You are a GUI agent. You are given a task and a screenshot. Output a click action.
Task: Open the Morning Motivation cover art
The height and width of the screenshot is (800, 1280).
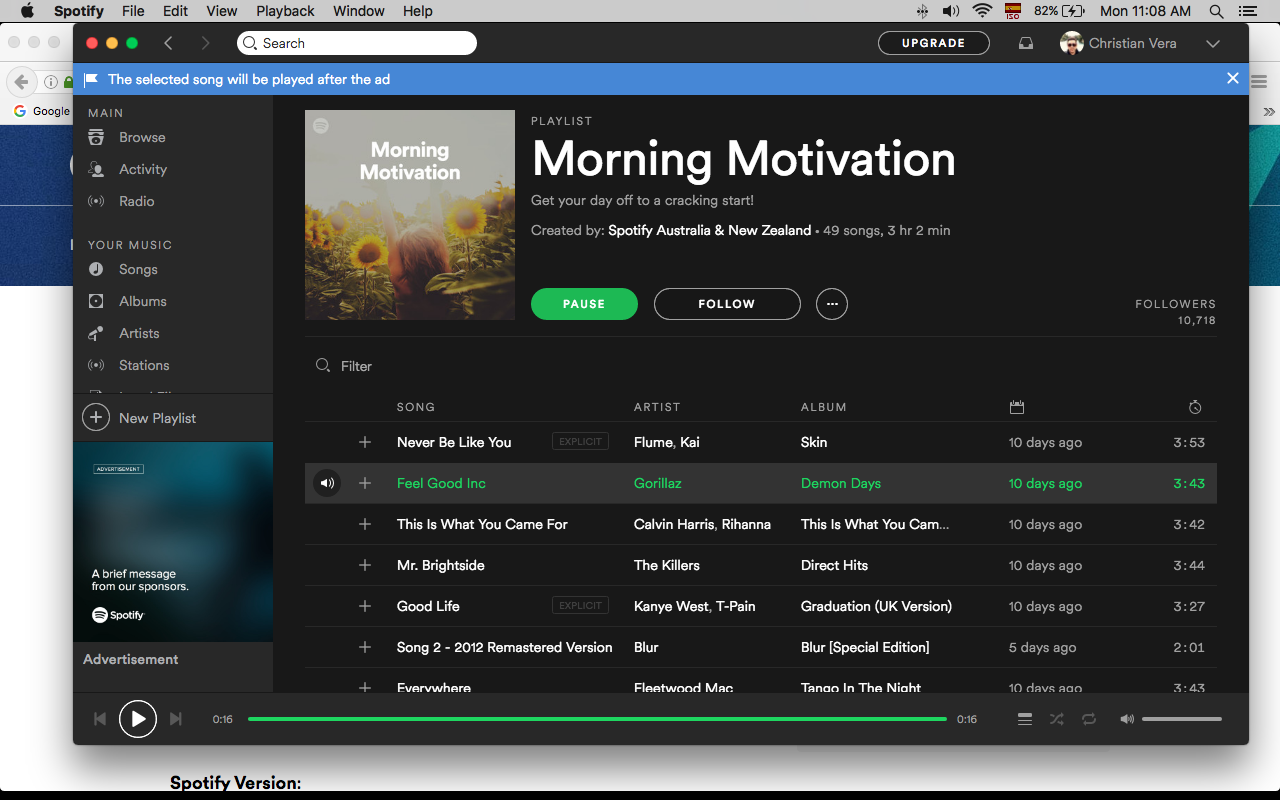pos(410,215)
